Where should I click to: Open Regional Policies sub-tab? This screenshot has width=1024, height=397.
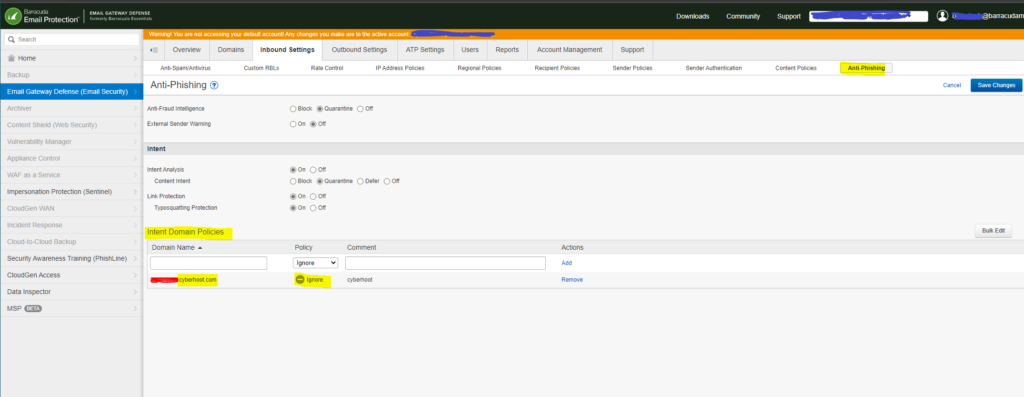(x=479, y=68)
